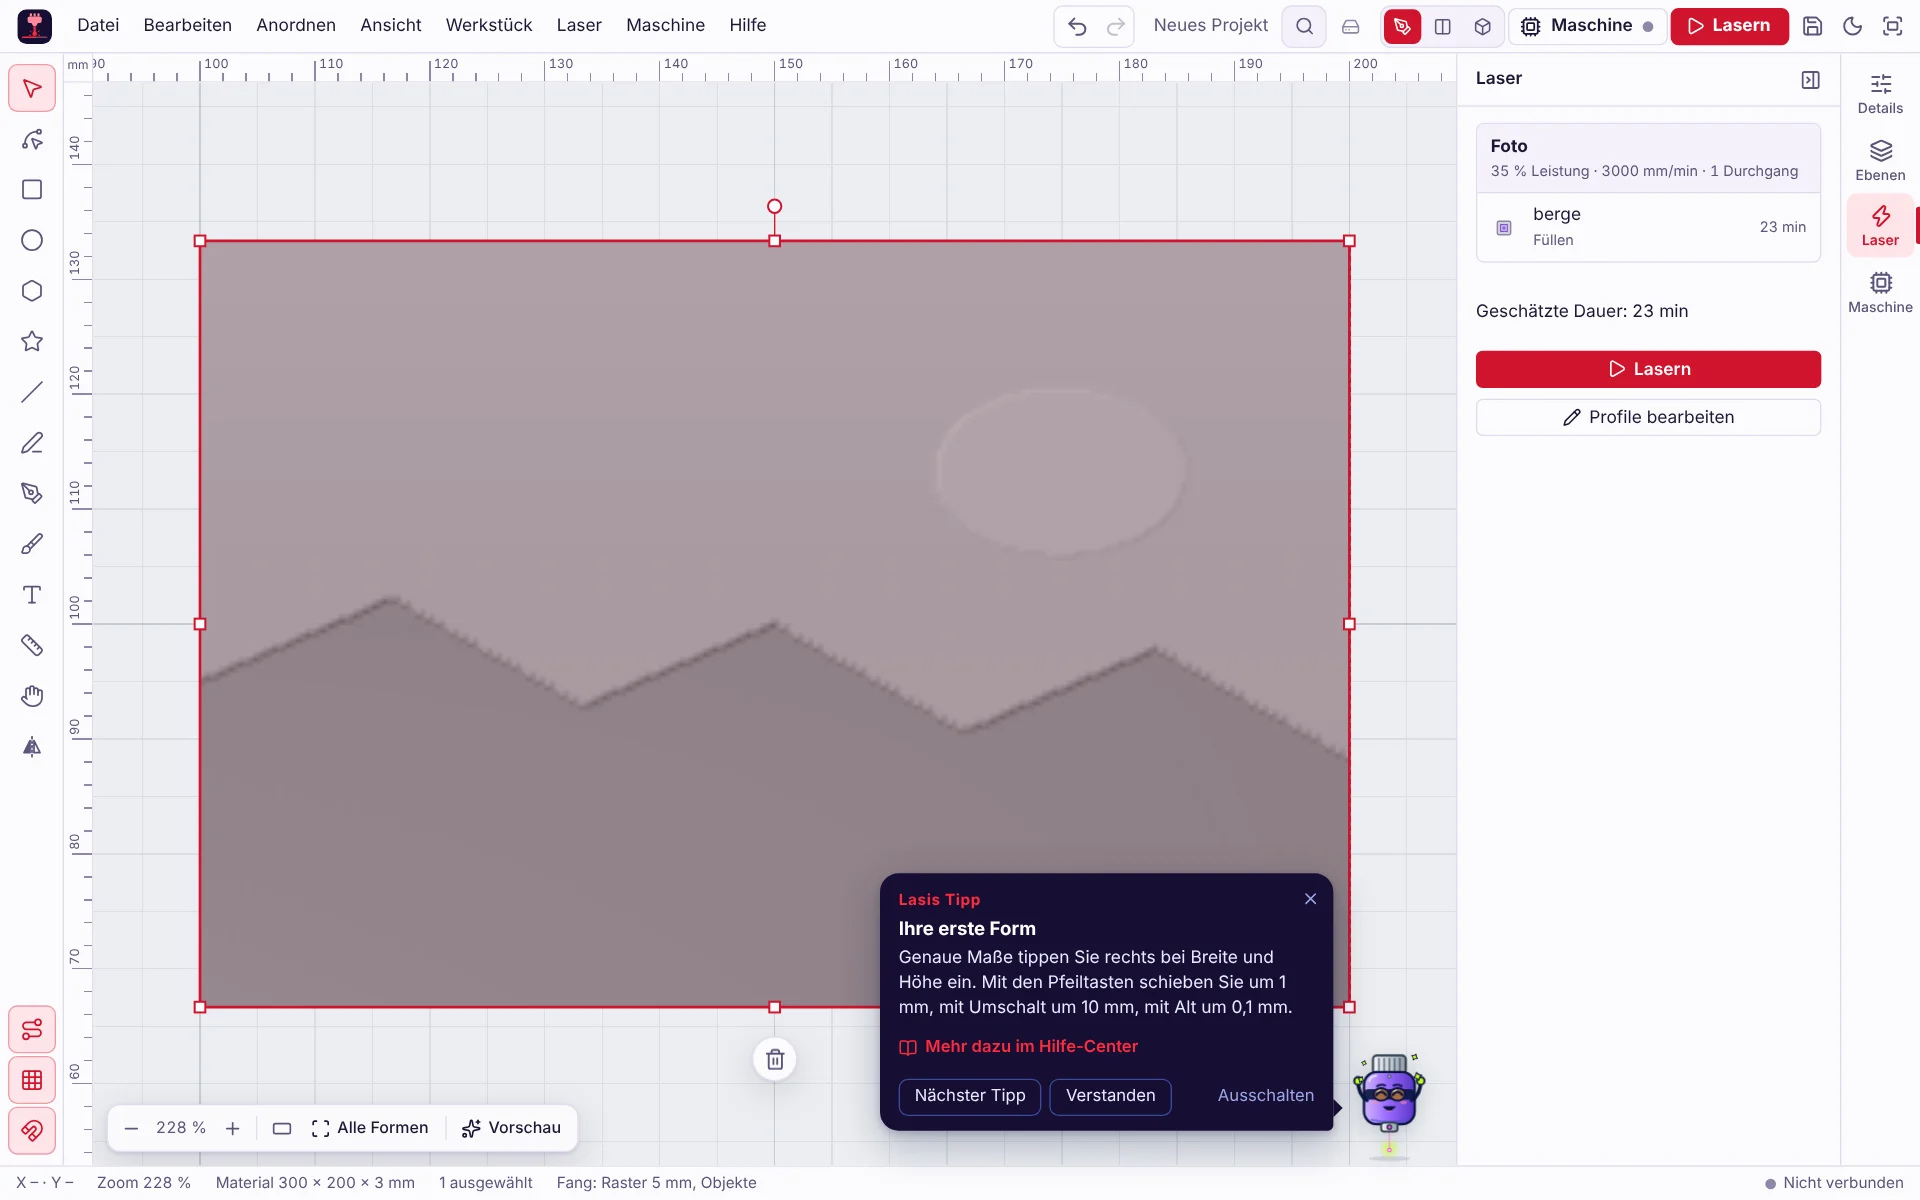1920x1200 pixels.
Task: Delete selection with trash icon
Action: tap(775, 1059)
